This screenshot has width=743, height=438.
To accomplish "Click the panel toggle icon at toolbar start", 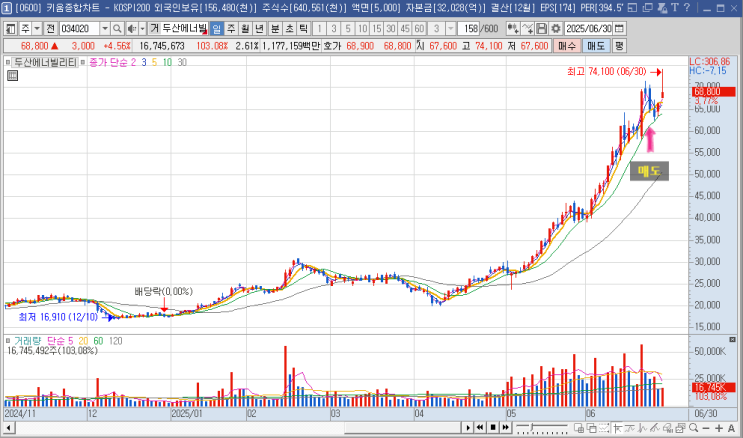I will [x=10, y=29].
